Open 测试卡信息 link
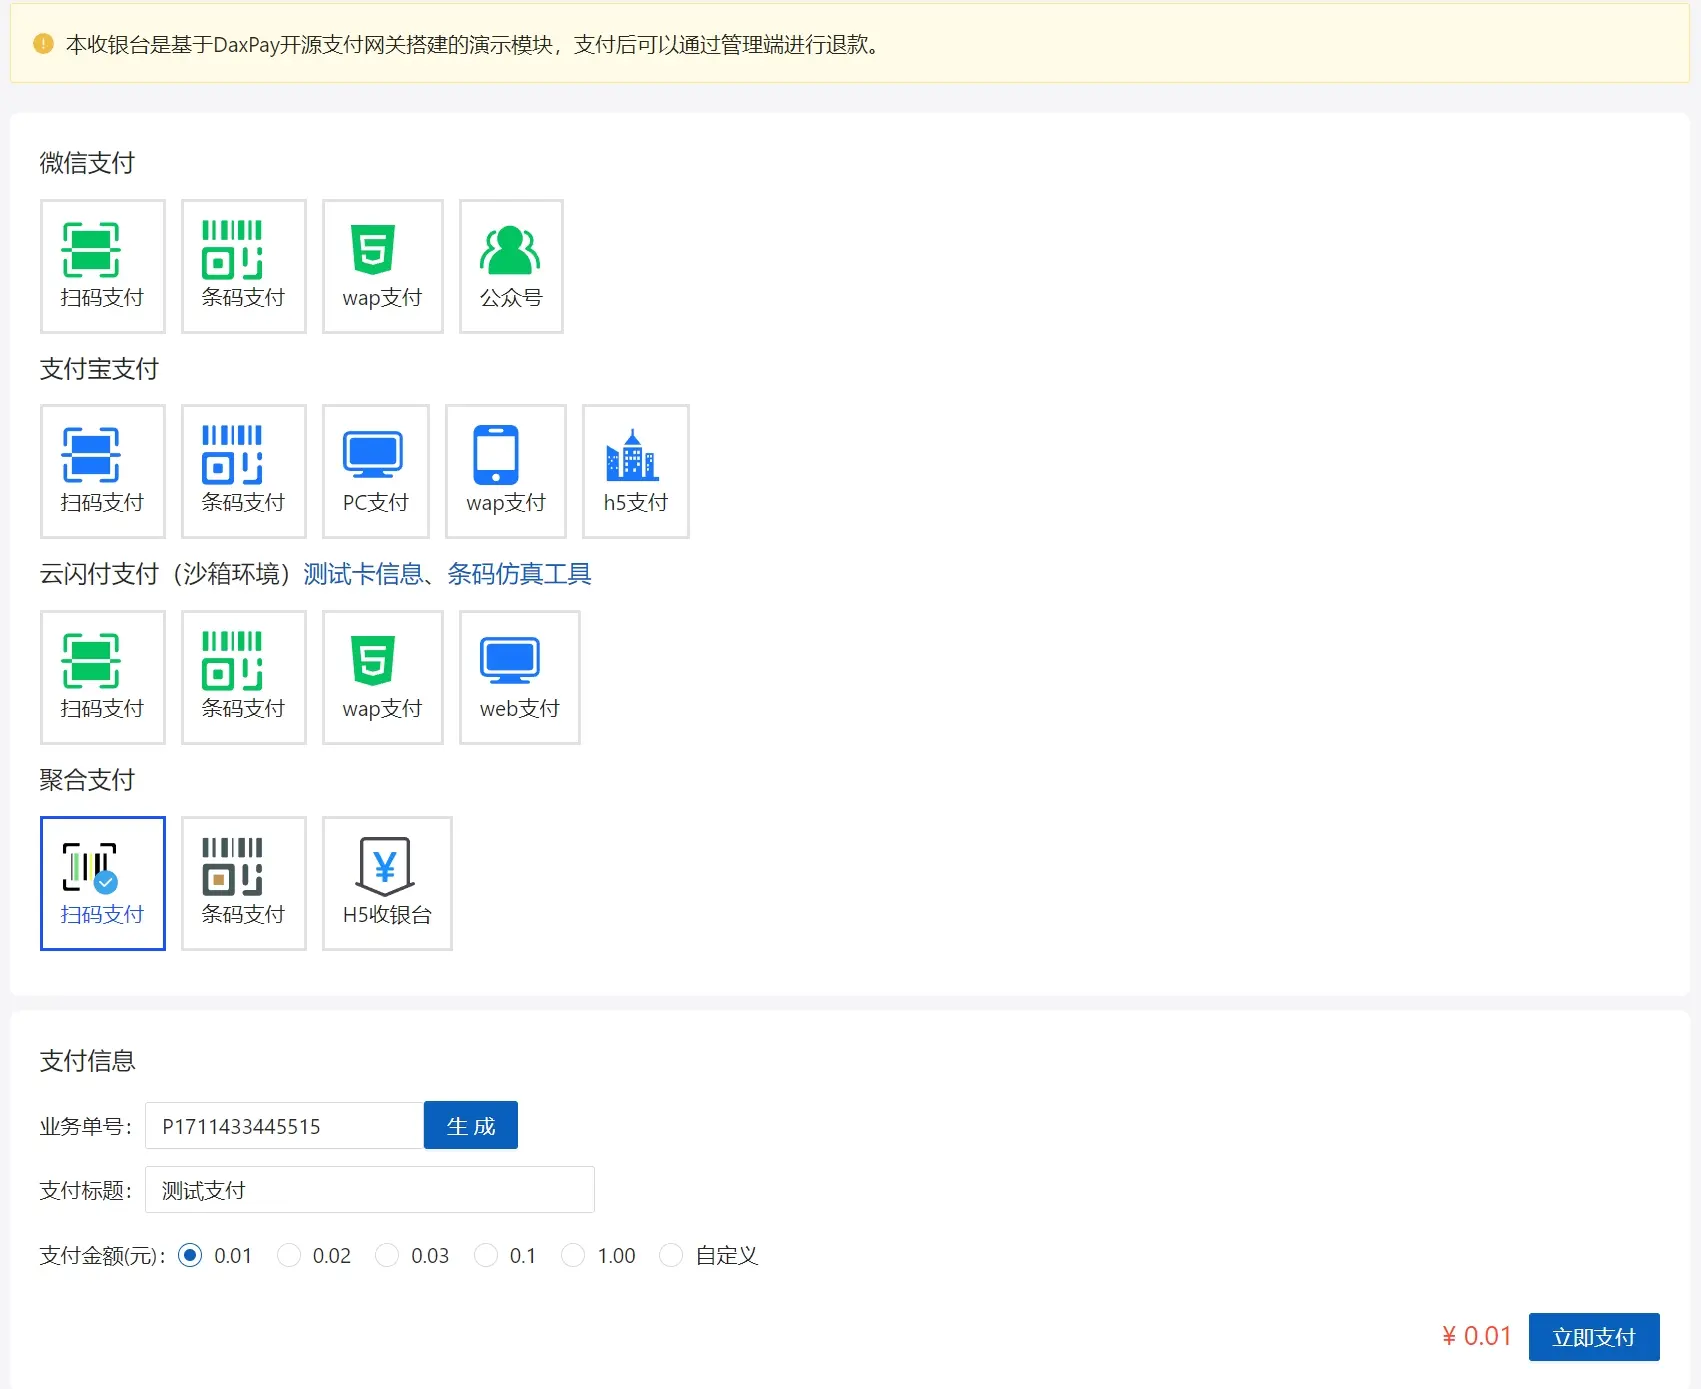The height and width of the screenshot is (1389, 1701). pos(363,574)
